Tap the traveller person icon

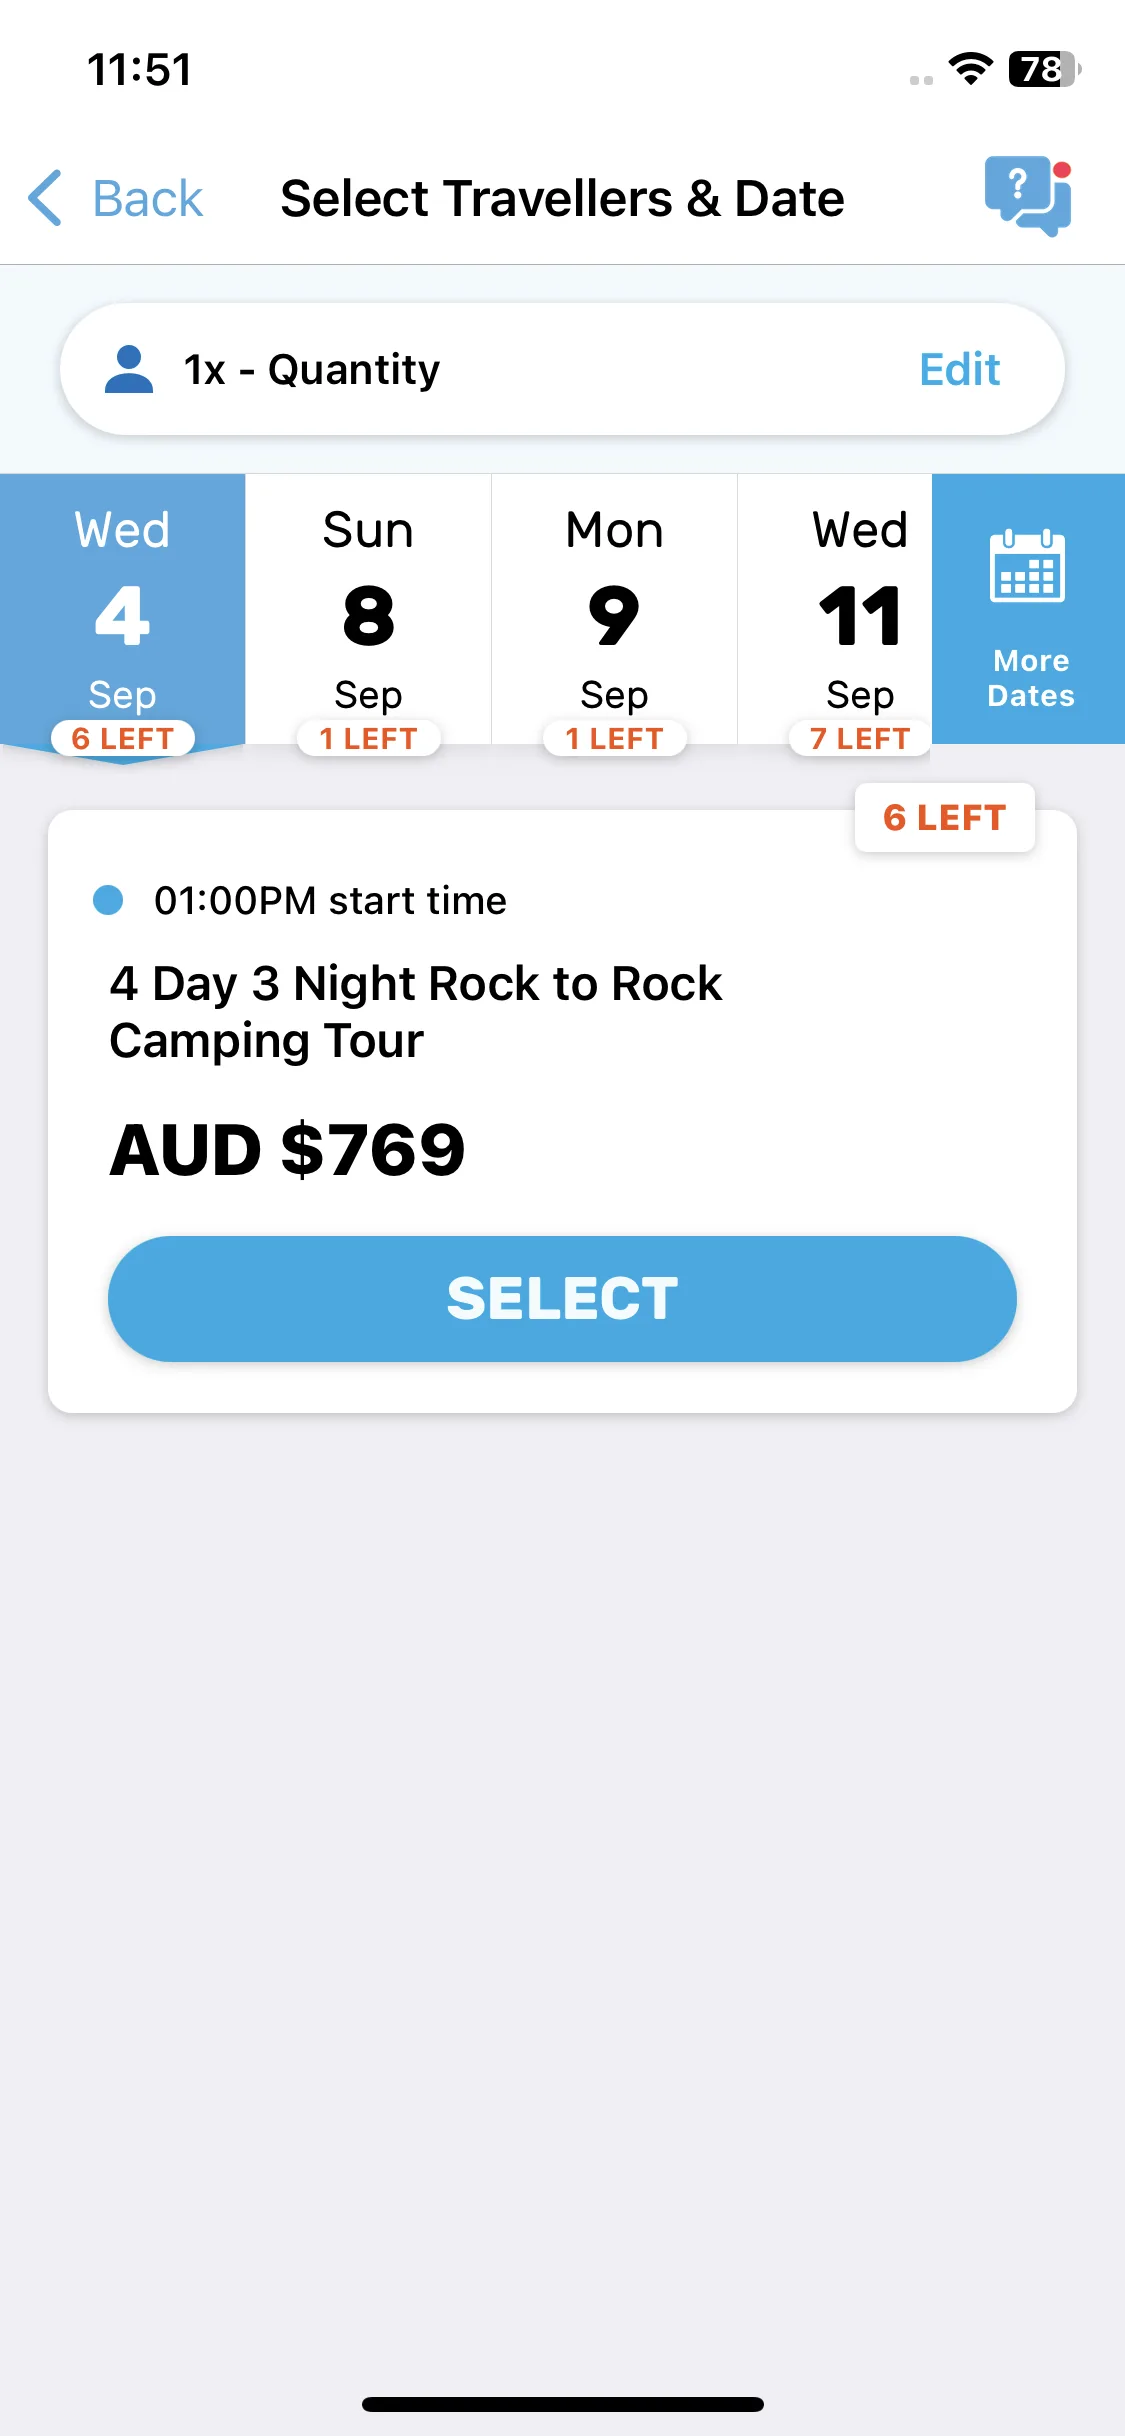tap(129, 369)
